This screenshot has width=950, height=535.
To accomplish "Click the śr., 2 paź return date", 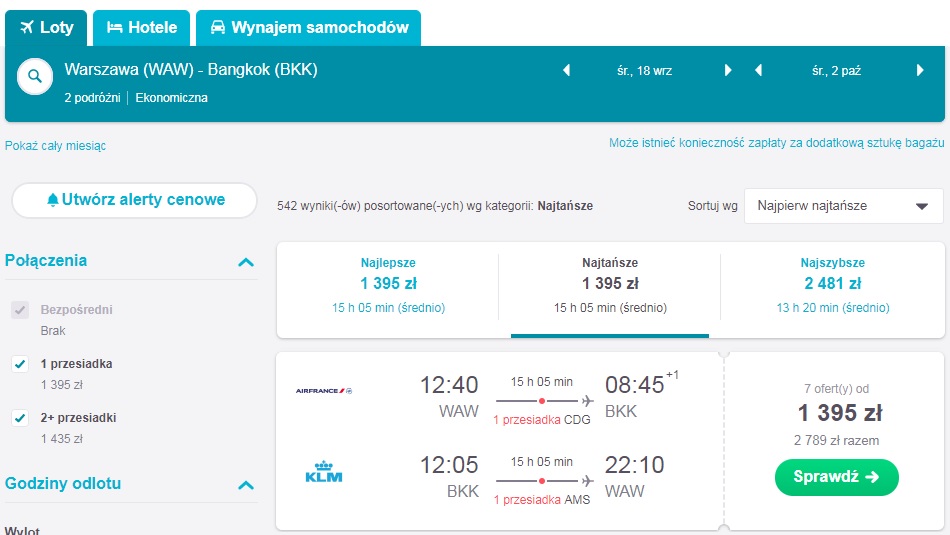I will coord(837,71).
